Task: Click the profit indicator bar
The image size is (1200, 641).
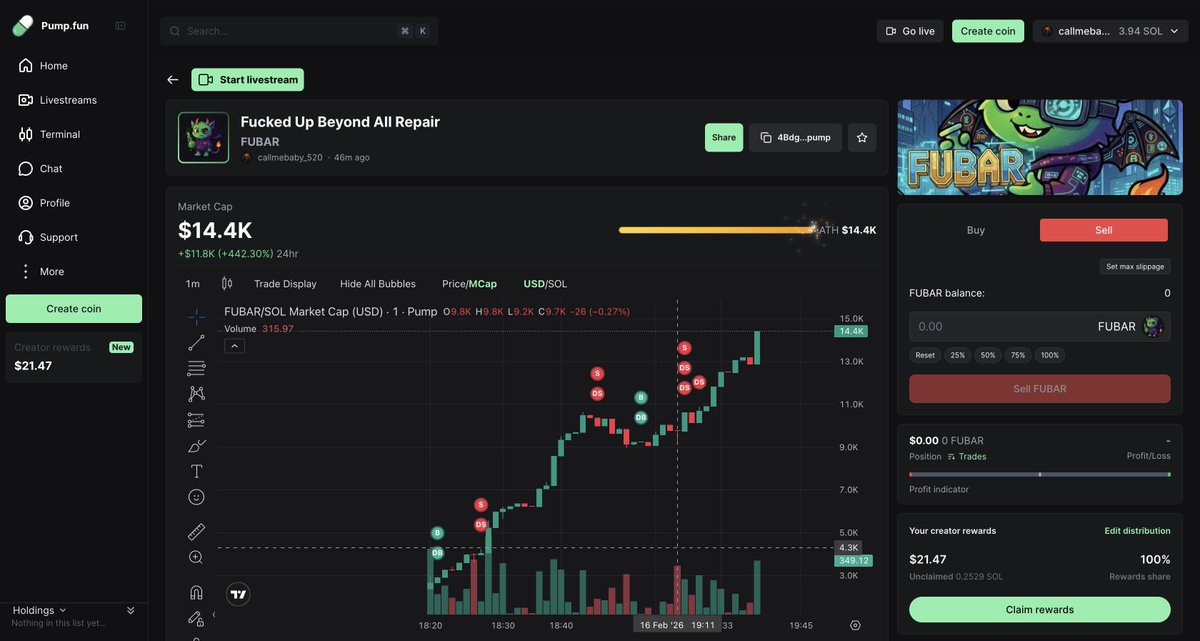Action: pos(1040,474)
